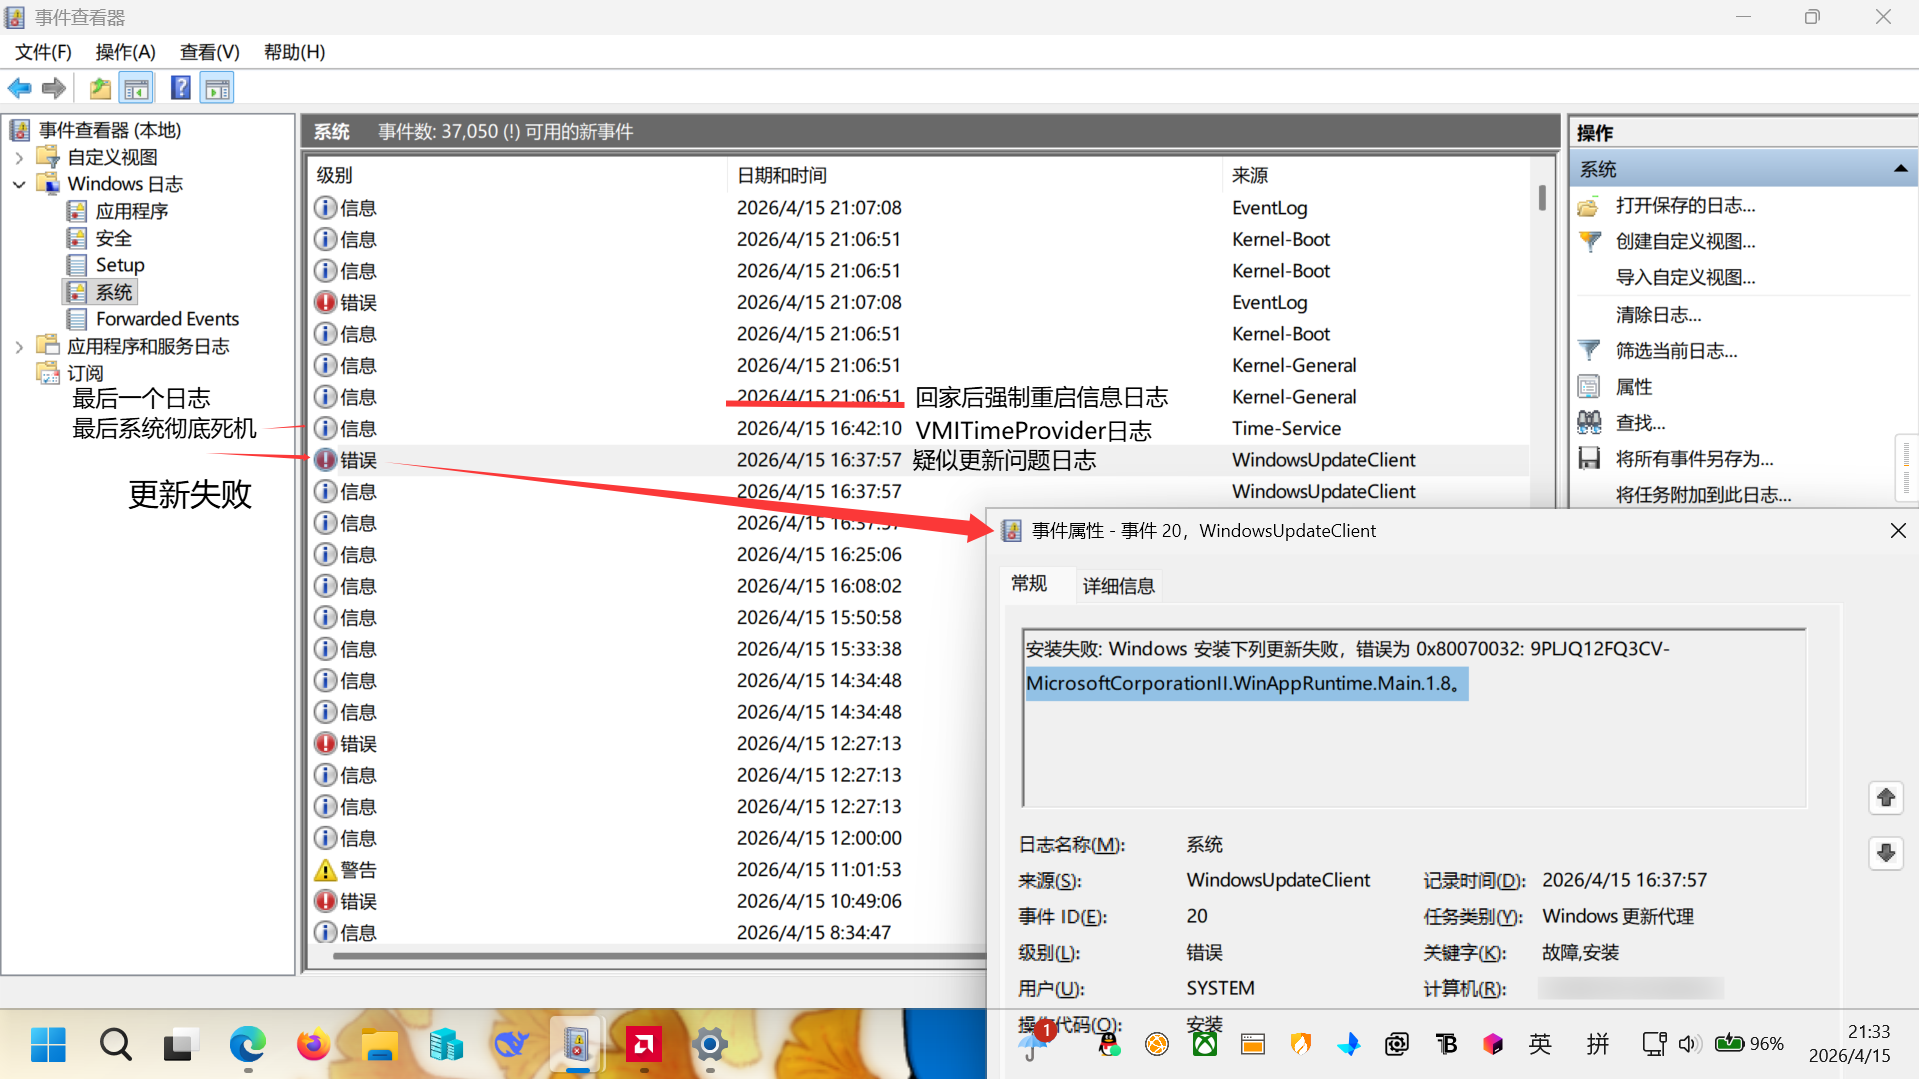Open the Help toolbar icon
1919x1079 pixels.
181,89
